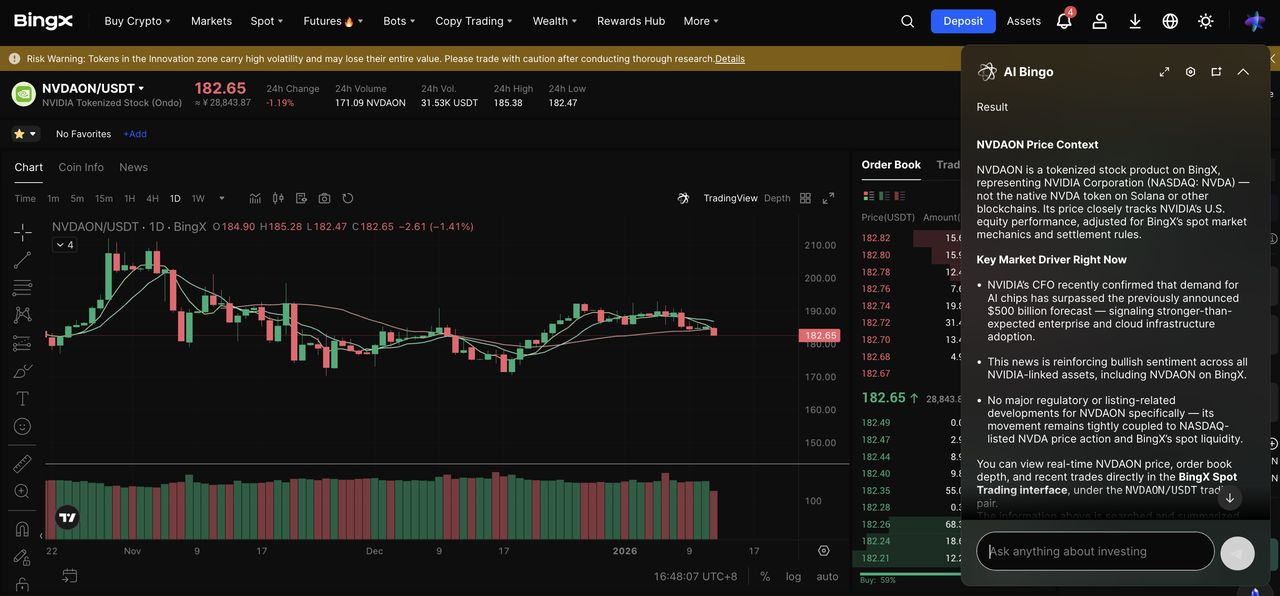Open the risk warning Details link

[730, 59]
